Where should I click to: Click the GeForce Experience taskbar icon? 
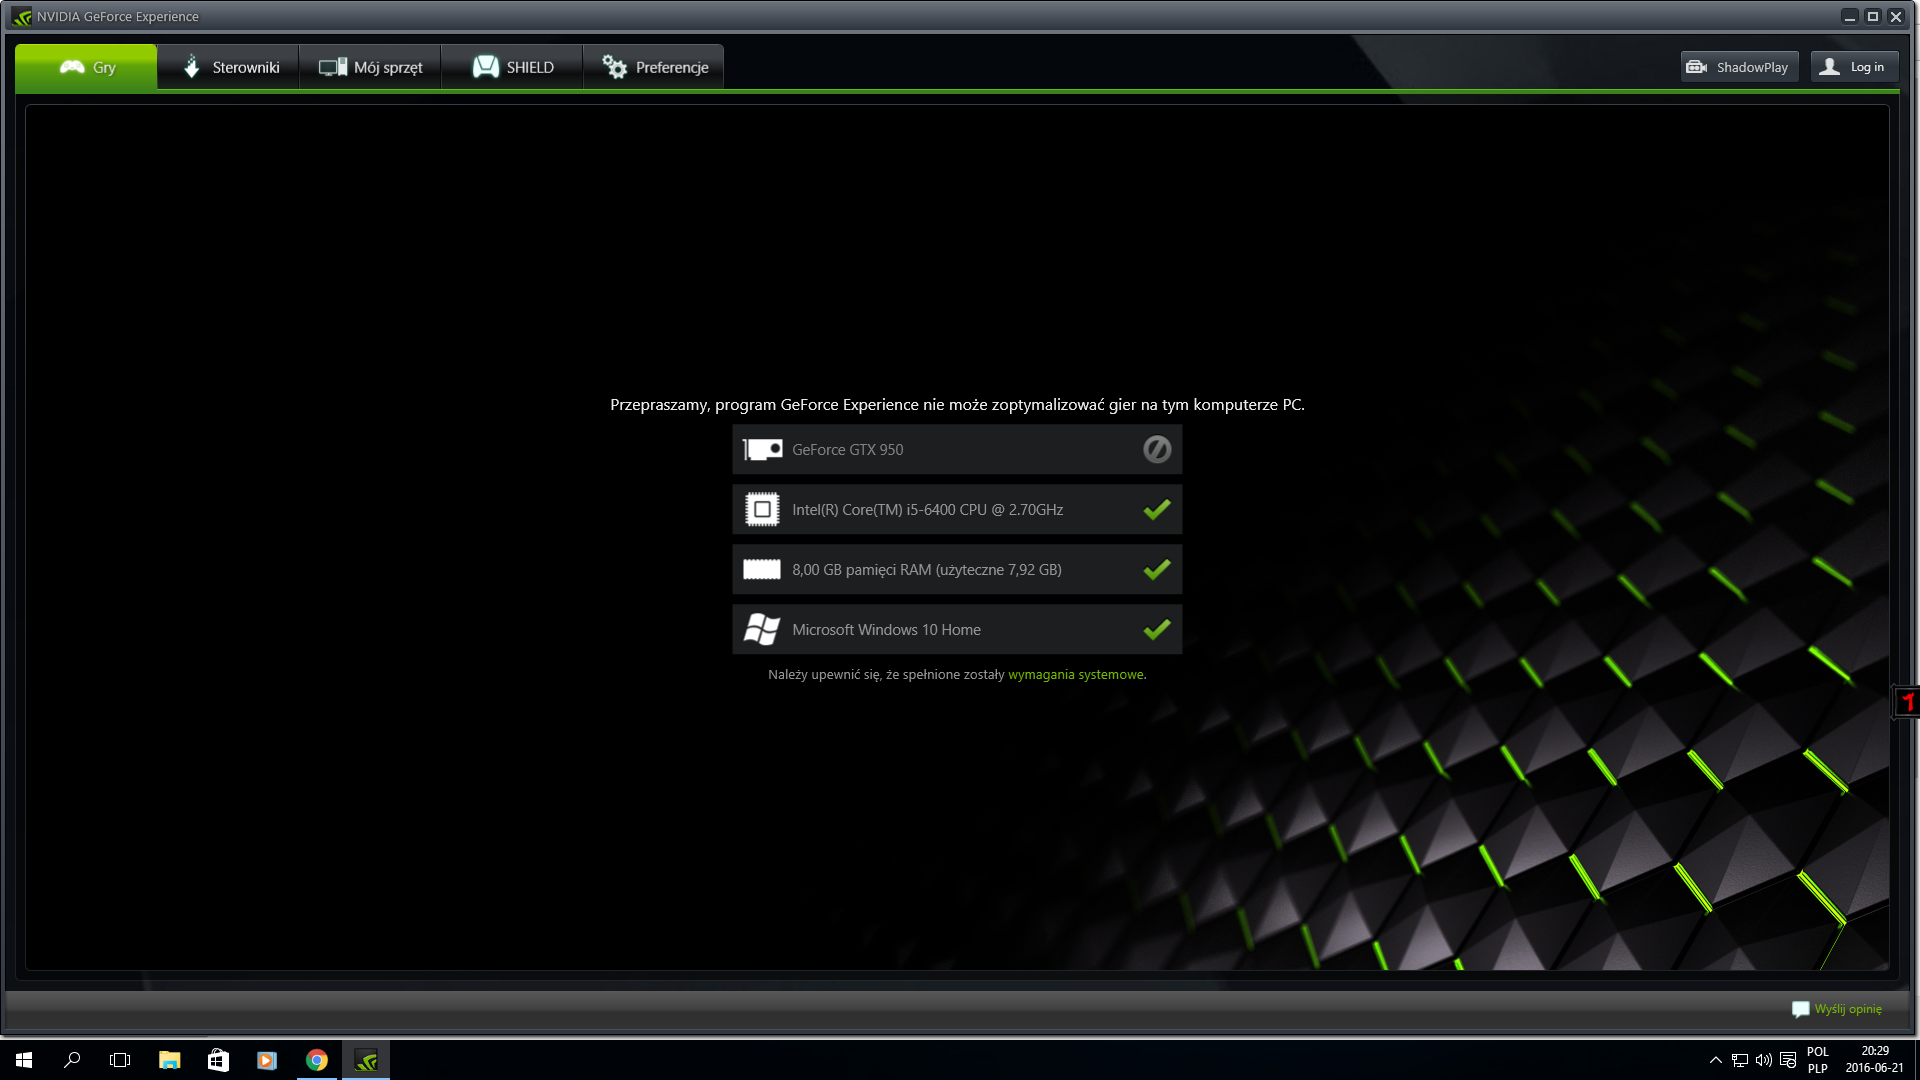click(x=366, y=1060)
